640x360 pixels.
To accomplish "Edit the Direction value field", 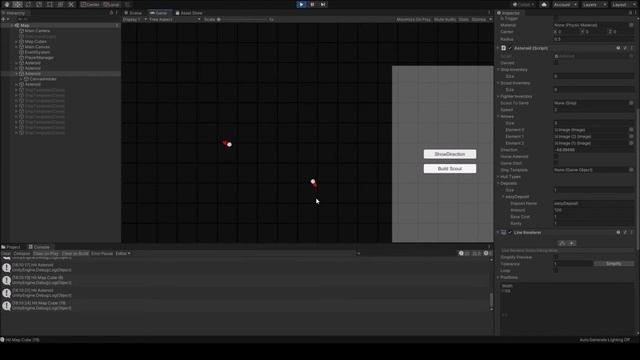I will pyautogui.click(x=593, y=150).
